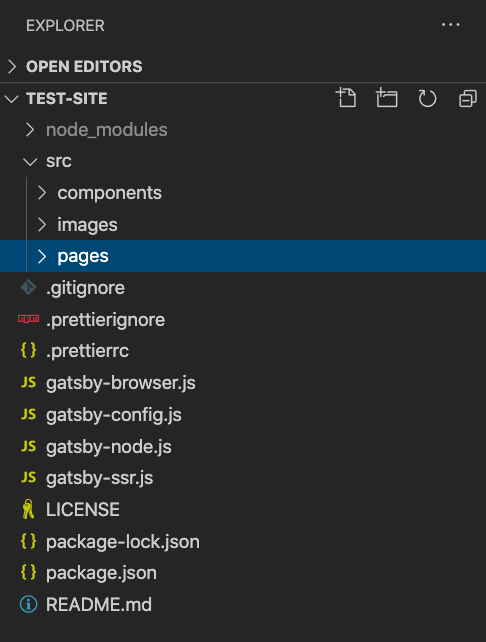486x642 pixels.
Task: Collapse all folders in the explorer
Action: point(468,99)
